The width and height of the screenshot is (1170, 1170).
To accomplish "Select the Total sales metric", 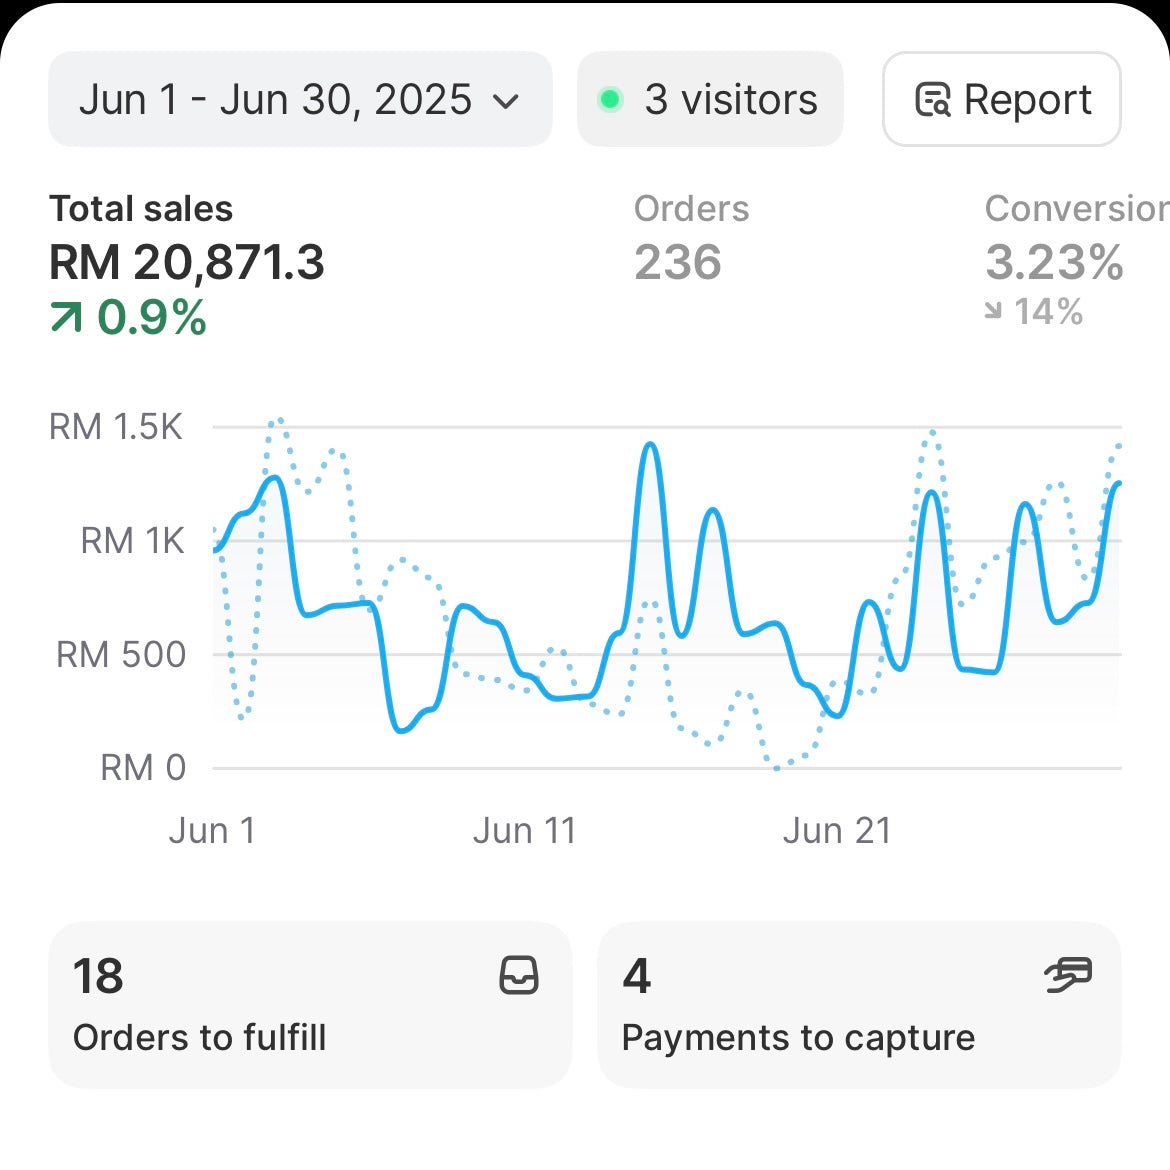I will click(x=141, y=209).
